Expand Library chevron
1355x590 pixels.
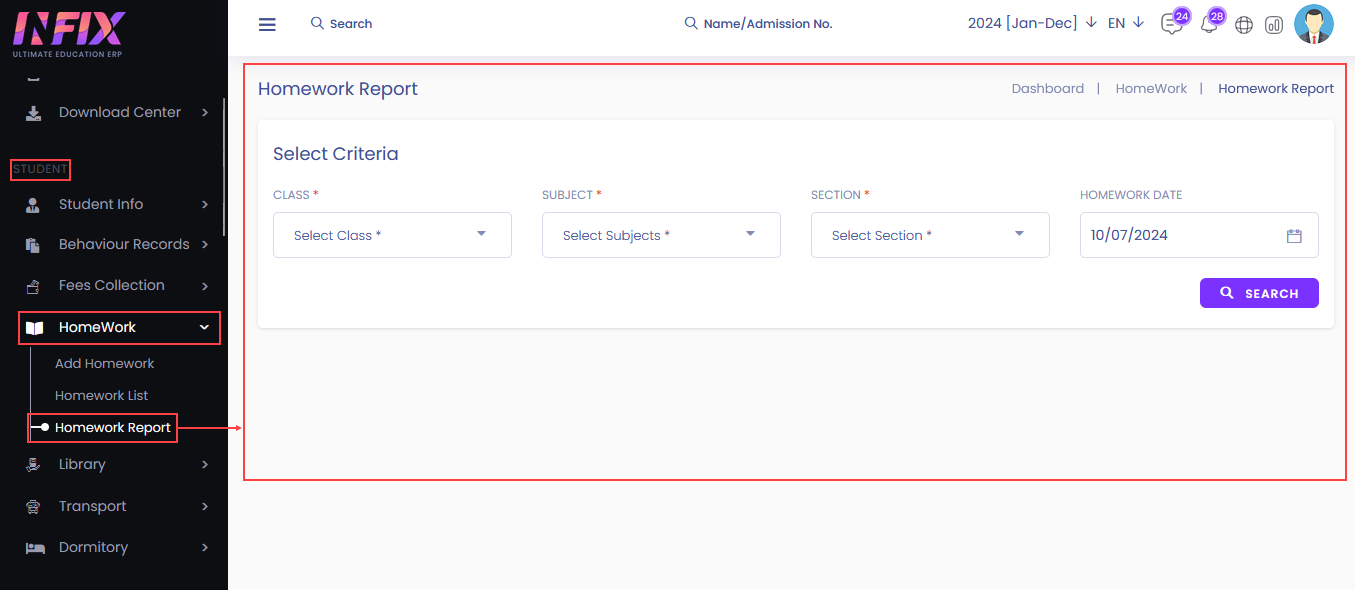coord(205,465)
